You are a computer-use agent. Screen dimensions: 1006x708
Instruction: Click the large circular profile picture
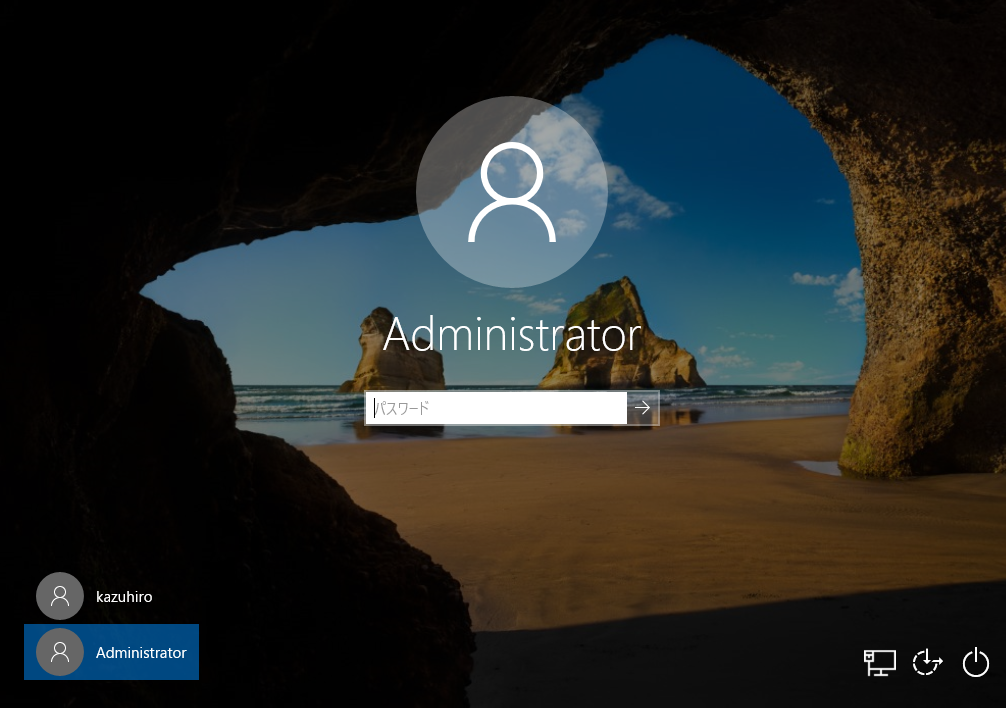click(x=512, y=192)
